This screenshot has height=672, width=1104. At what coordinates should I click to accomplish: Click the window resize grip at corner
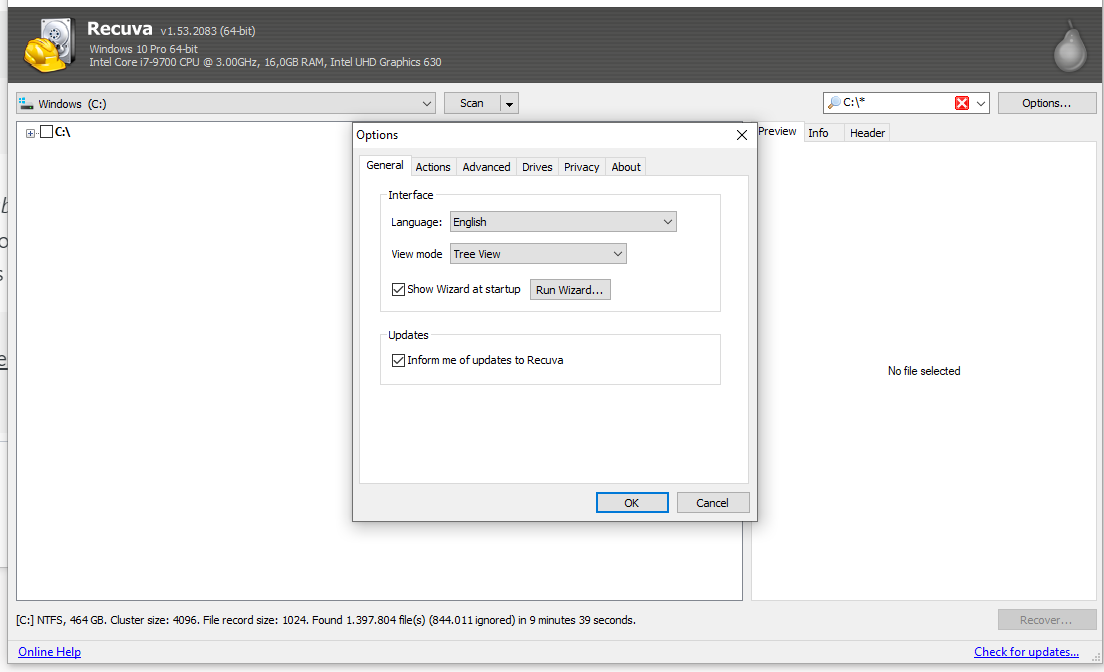(1096, 657)
